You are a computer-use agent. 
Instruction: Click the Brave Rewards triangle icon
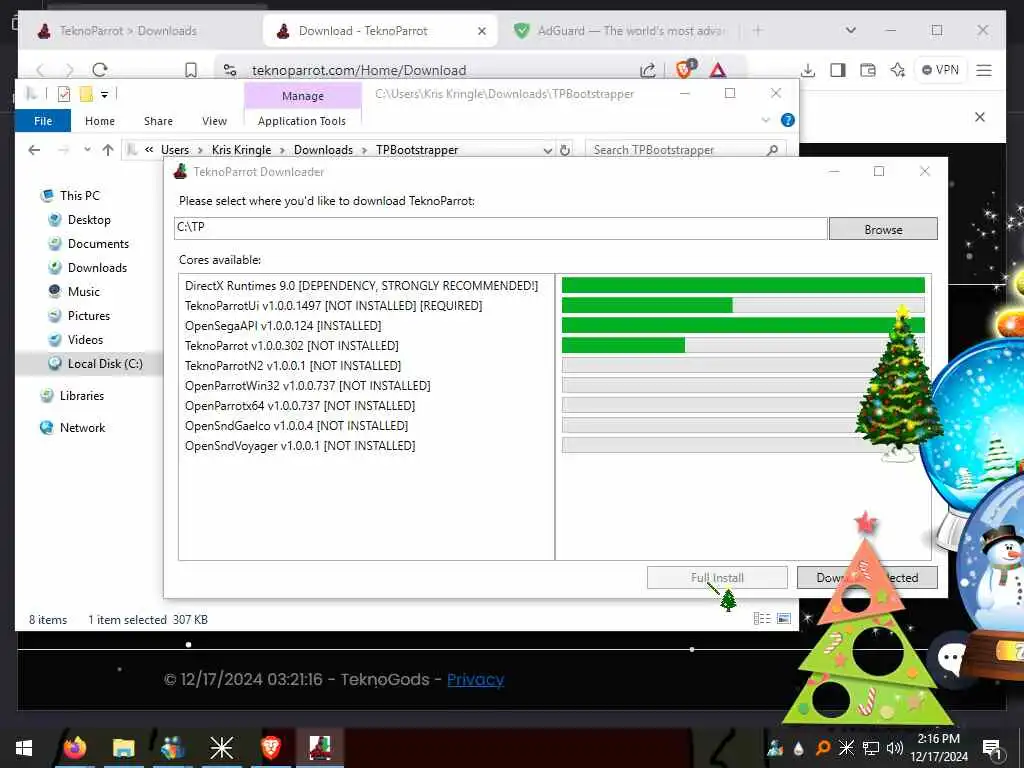(718, 70)
